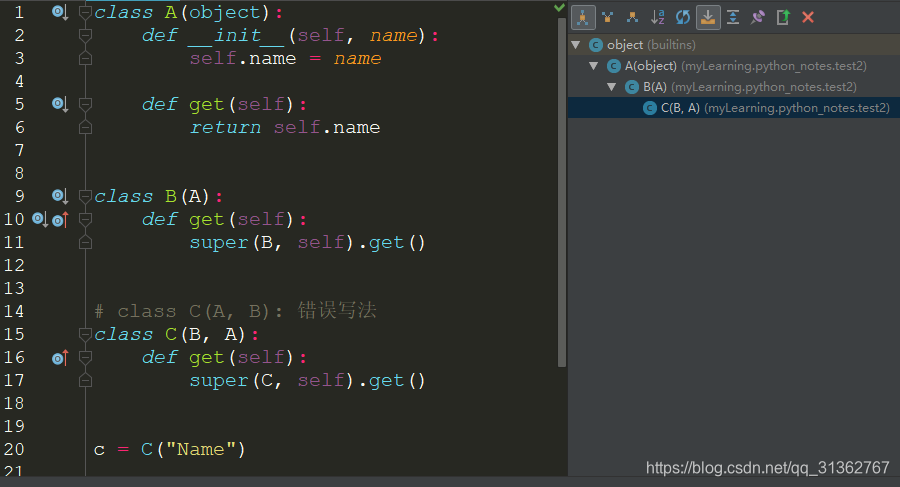This screenshot has height=487, width=900.
Task: Collapse the object (builtins) tree node
Action: tap(576, 45)
